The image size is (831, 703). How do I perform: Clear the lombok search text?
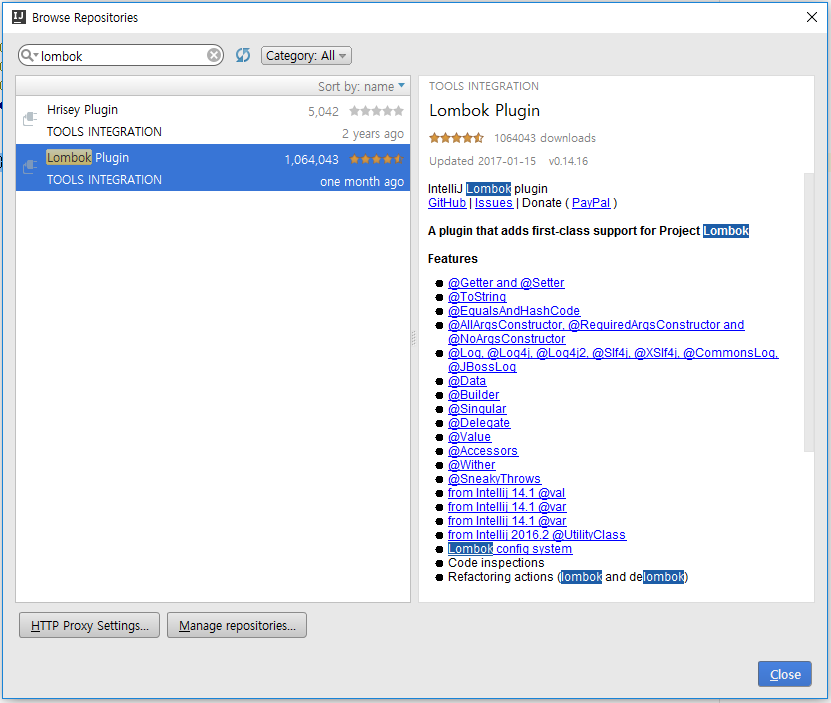pyautogui.click(x=214, y=55)
